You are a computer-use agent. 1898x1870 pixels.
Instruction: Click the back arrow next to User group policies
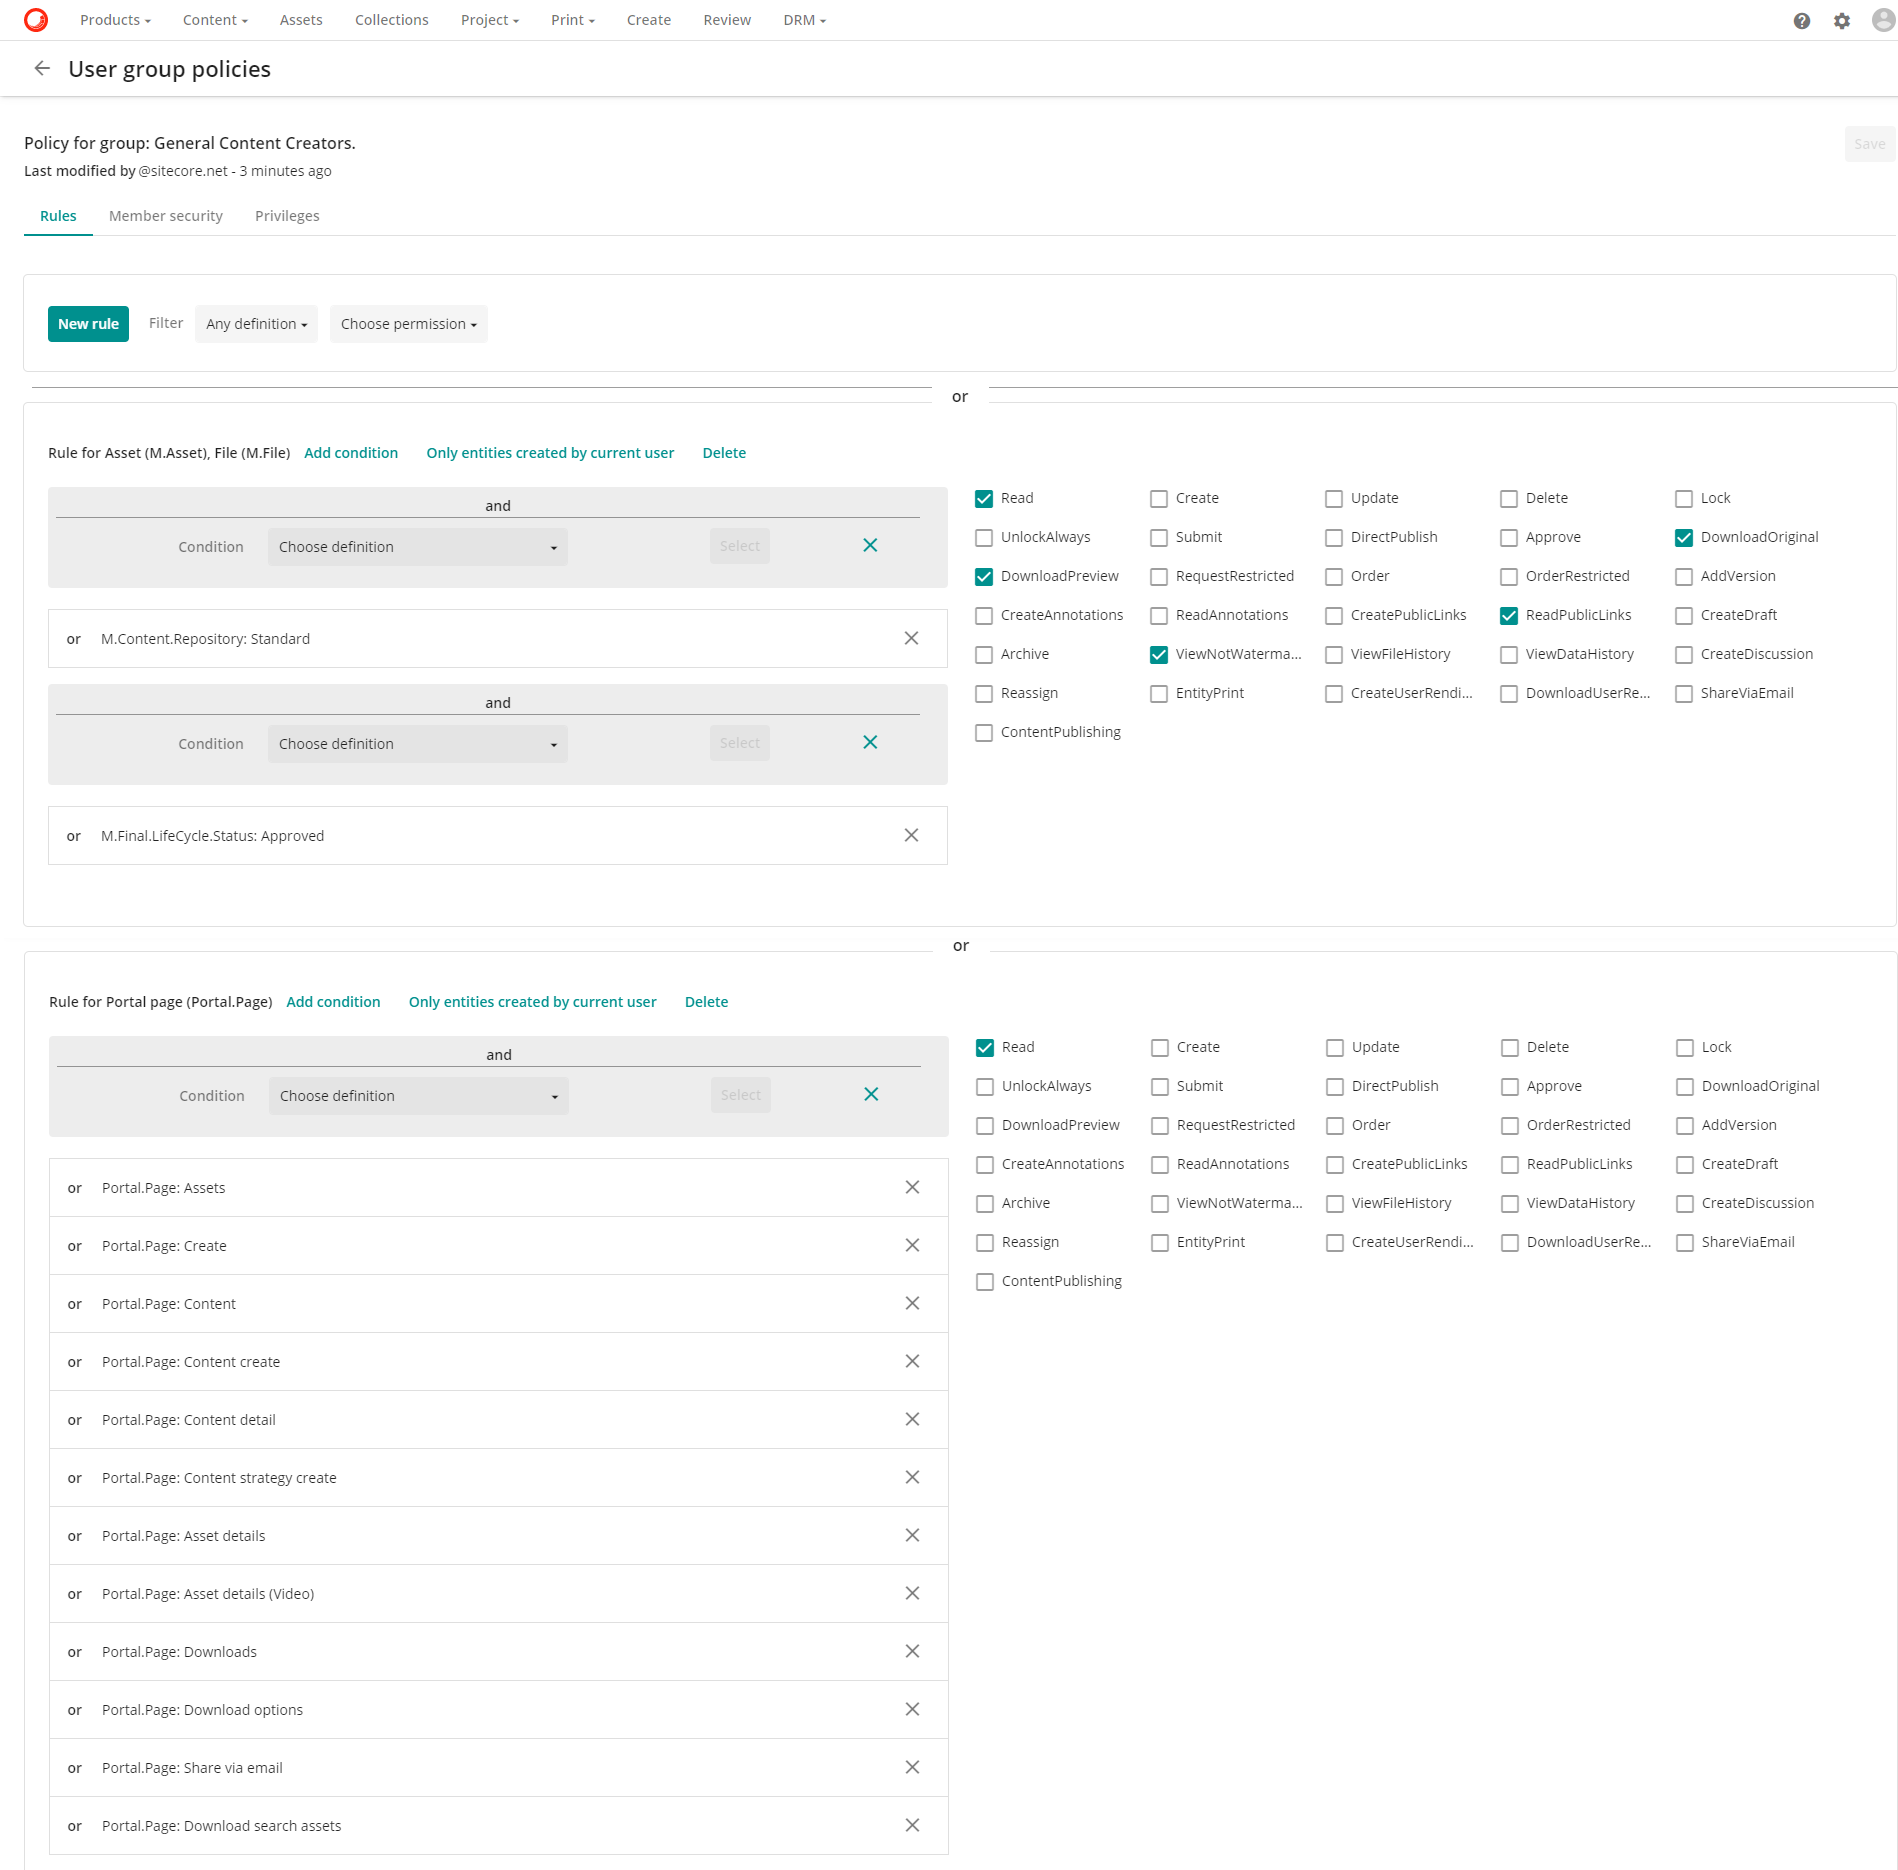pos(42,68)
